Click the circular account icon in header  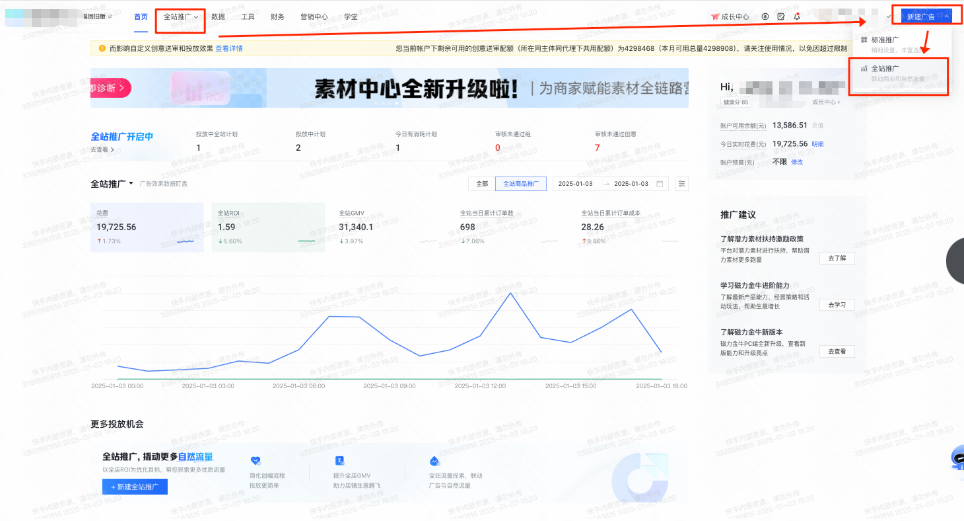765,17
